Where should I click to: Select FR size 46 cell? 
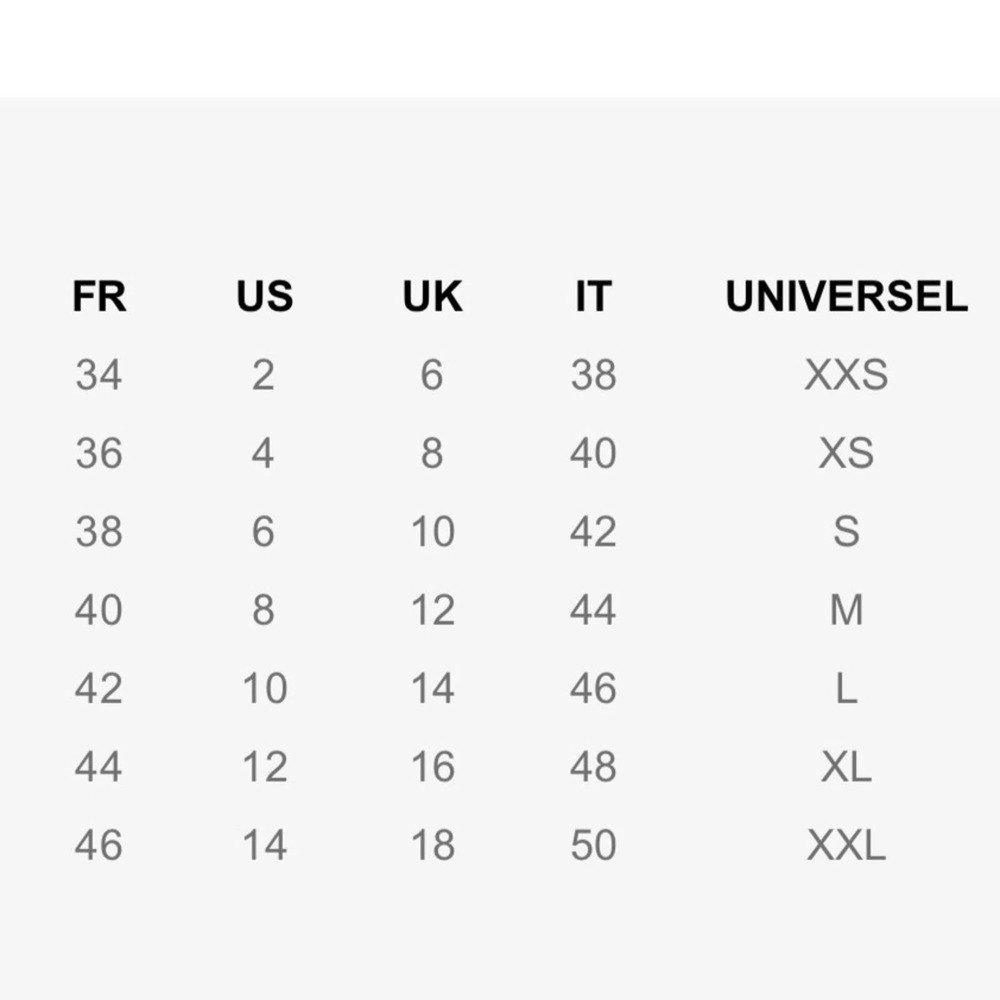pyautogui.click(x=99, y=845)
